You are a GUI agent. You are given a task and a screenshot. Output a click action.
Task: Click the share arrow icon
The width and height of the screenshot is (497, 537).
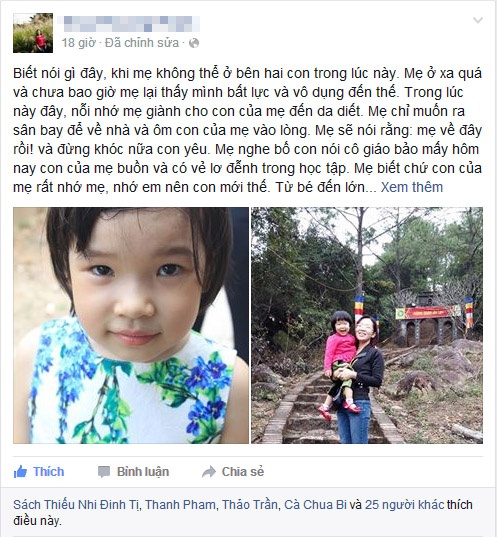[209, 472]
